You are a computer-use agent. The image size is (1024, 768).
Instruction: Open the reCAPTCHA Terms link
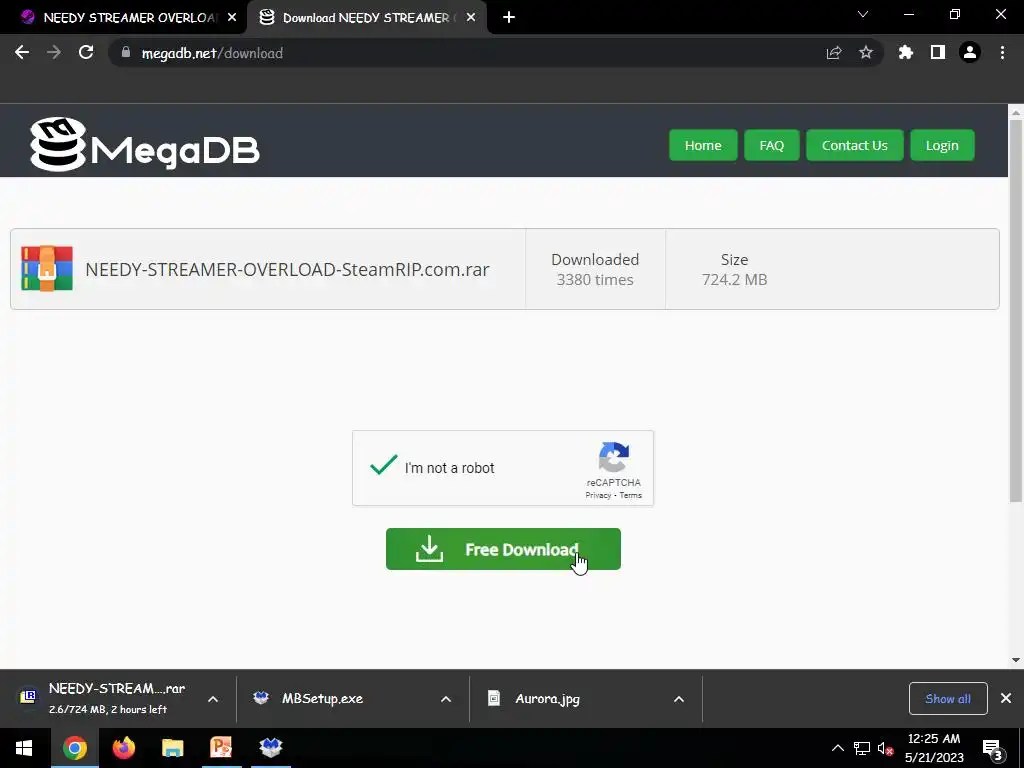[x=630, y=495]
